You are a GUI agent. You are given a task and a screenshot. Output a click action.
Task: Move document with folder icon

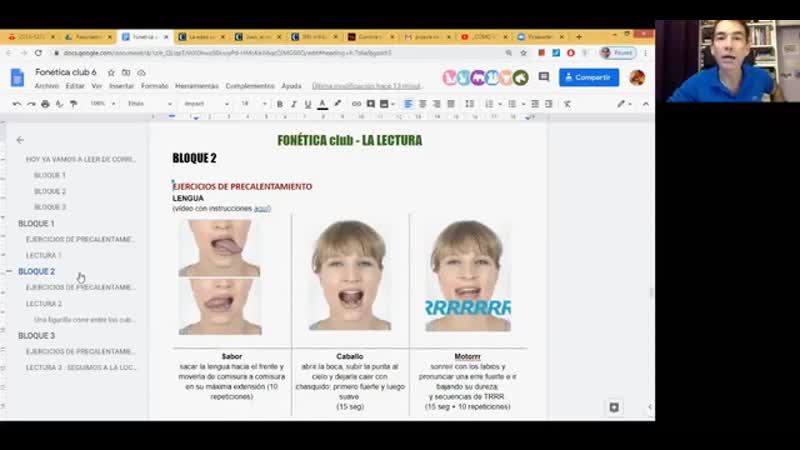click(x=126, y=72)
